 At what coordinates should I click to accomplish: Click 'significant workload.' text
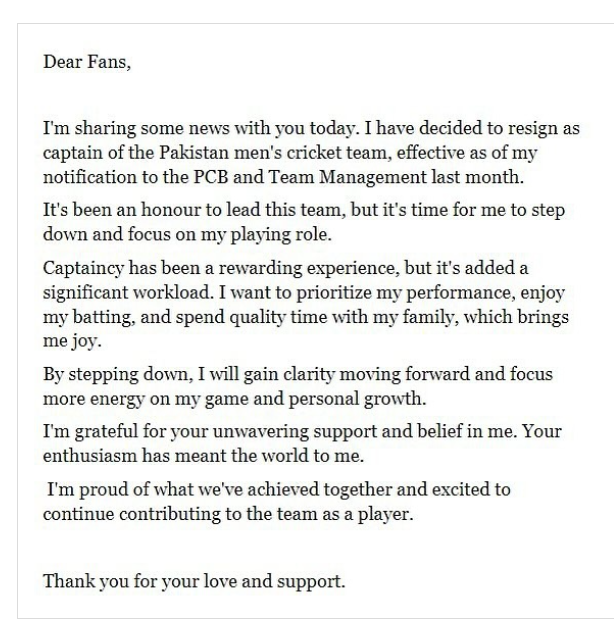tap(128, 293)
